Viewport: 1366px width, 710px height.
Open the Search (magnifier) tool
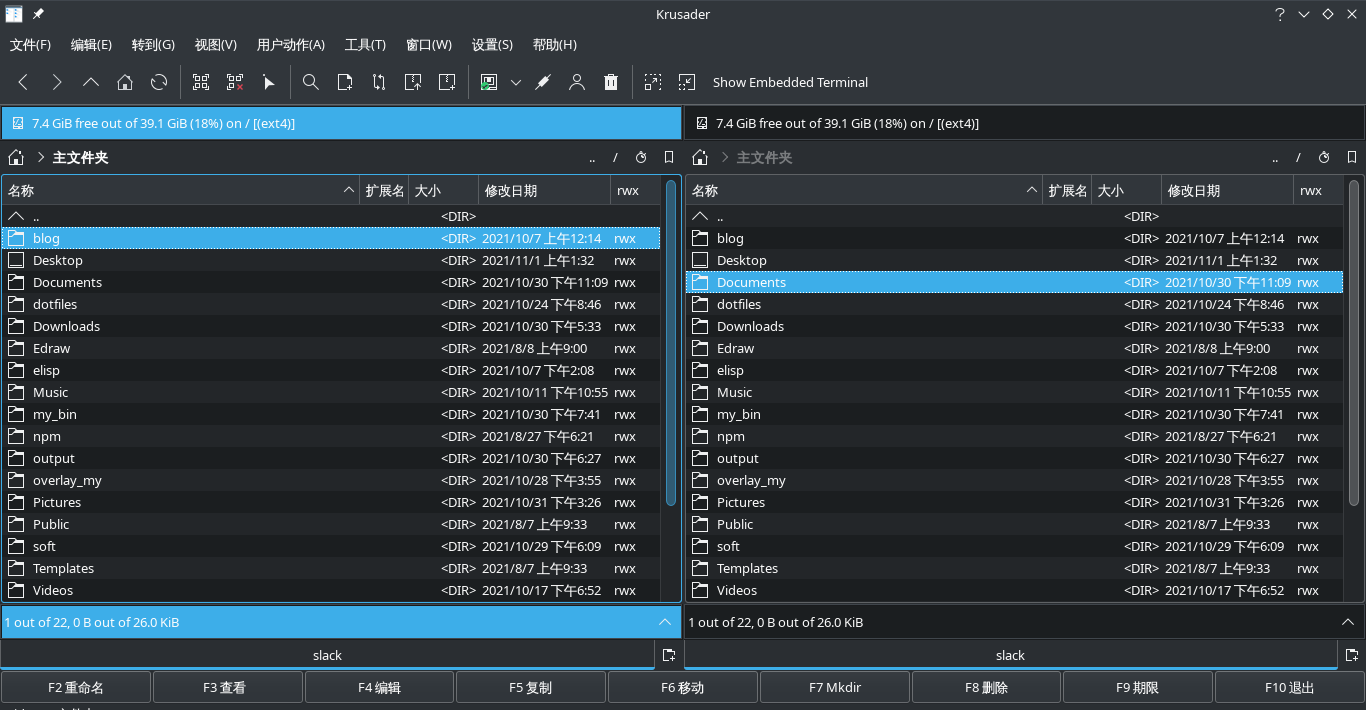coord(311,83)
